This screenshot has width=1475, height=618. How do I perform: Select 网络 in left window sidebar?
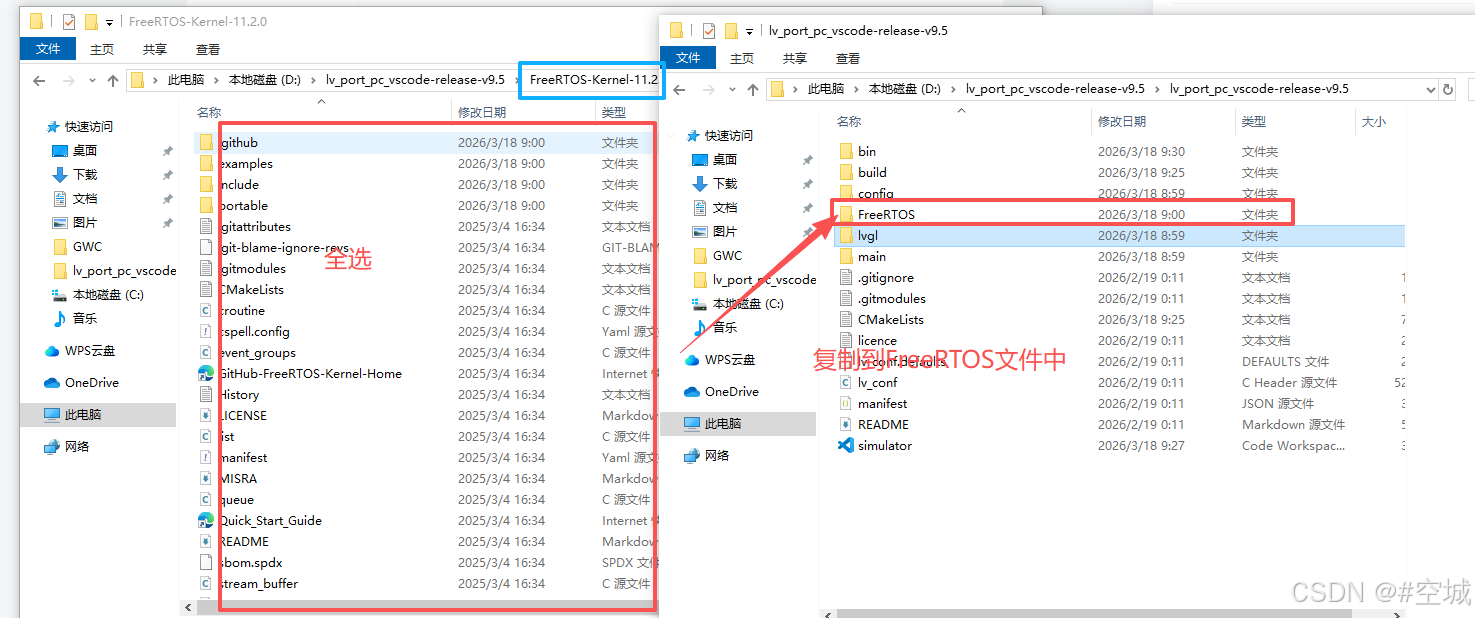click(x=77, y=447)
